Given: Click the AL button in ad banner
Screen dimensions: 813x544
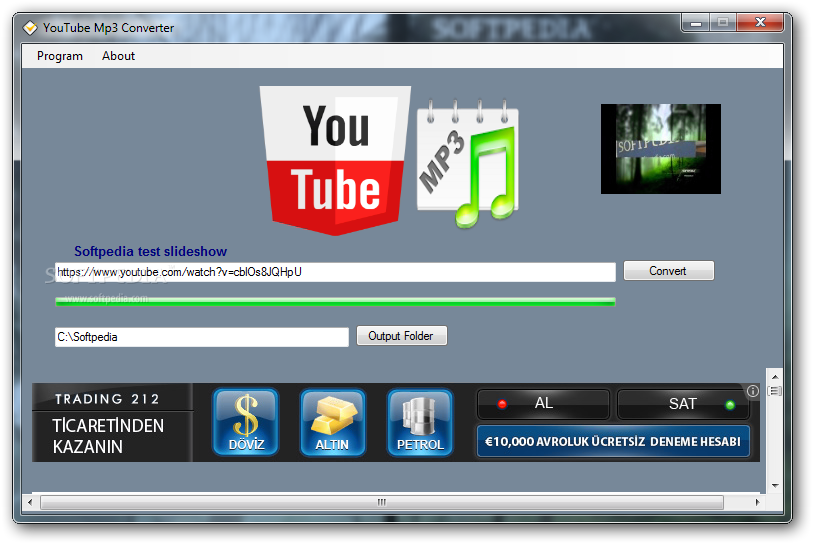Looking at the screenshot, I should click(x=543, y=404).
